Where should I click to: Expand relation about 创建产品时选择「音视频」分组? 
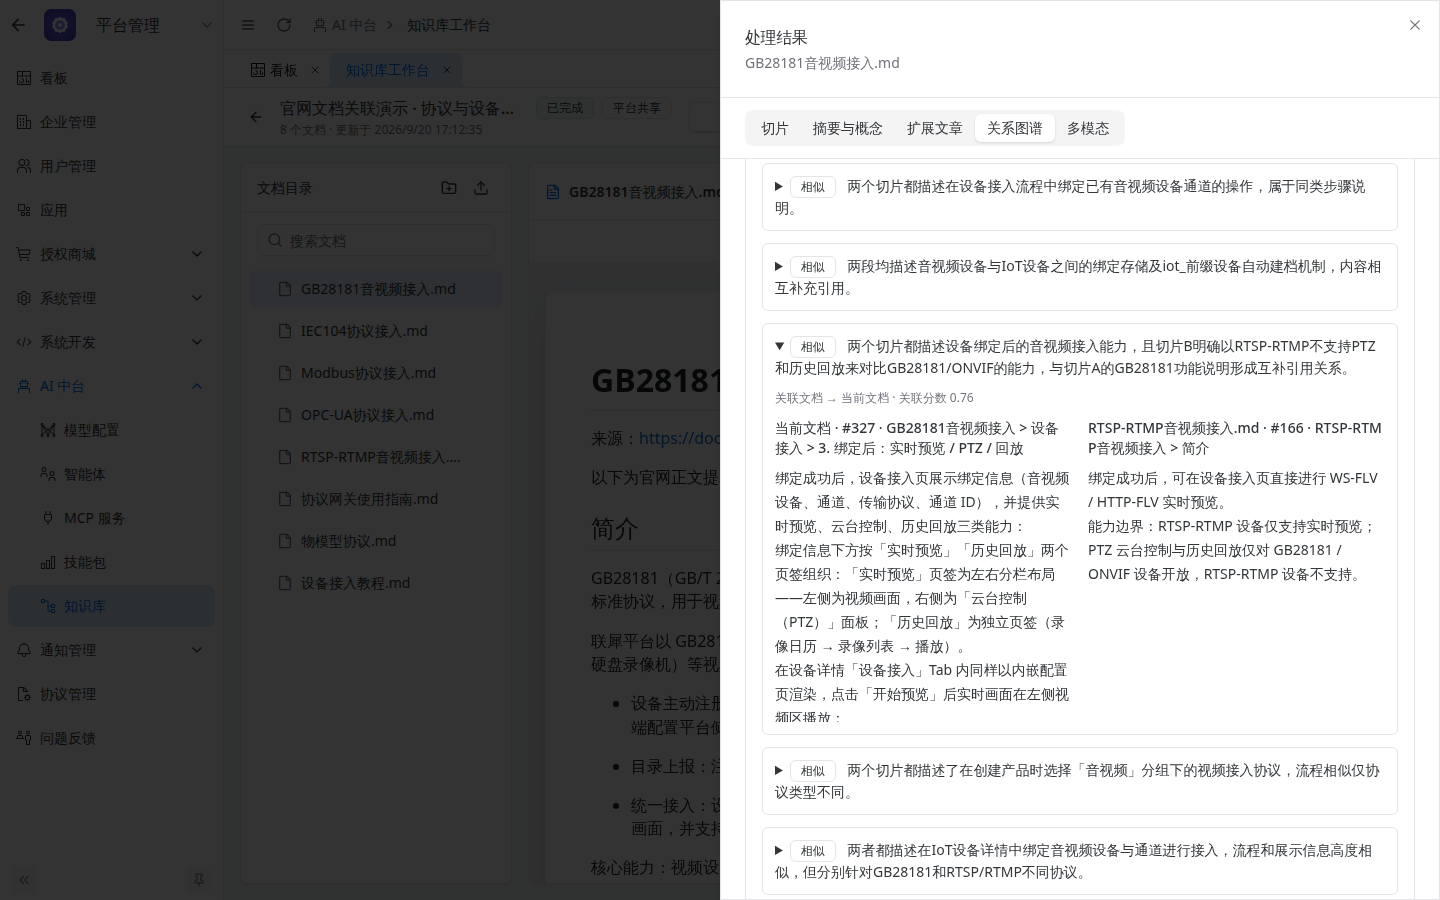pyautogui.click(x=1080, y=781)
